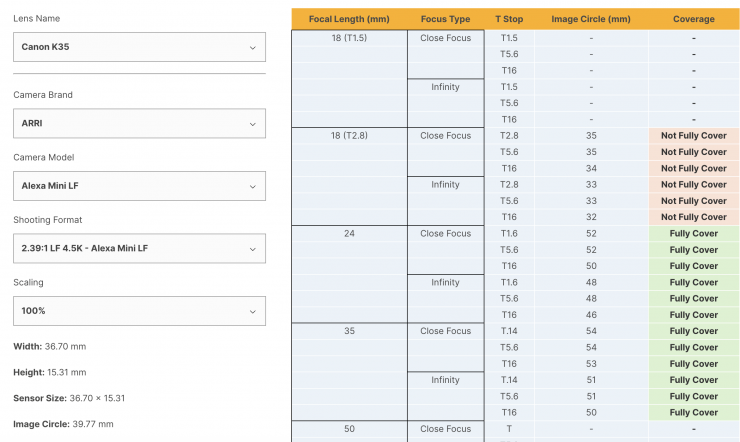Viewport: 740px width, 442px height.
Task: Open the Camera Model dropdown
Action: click(139, 185)
